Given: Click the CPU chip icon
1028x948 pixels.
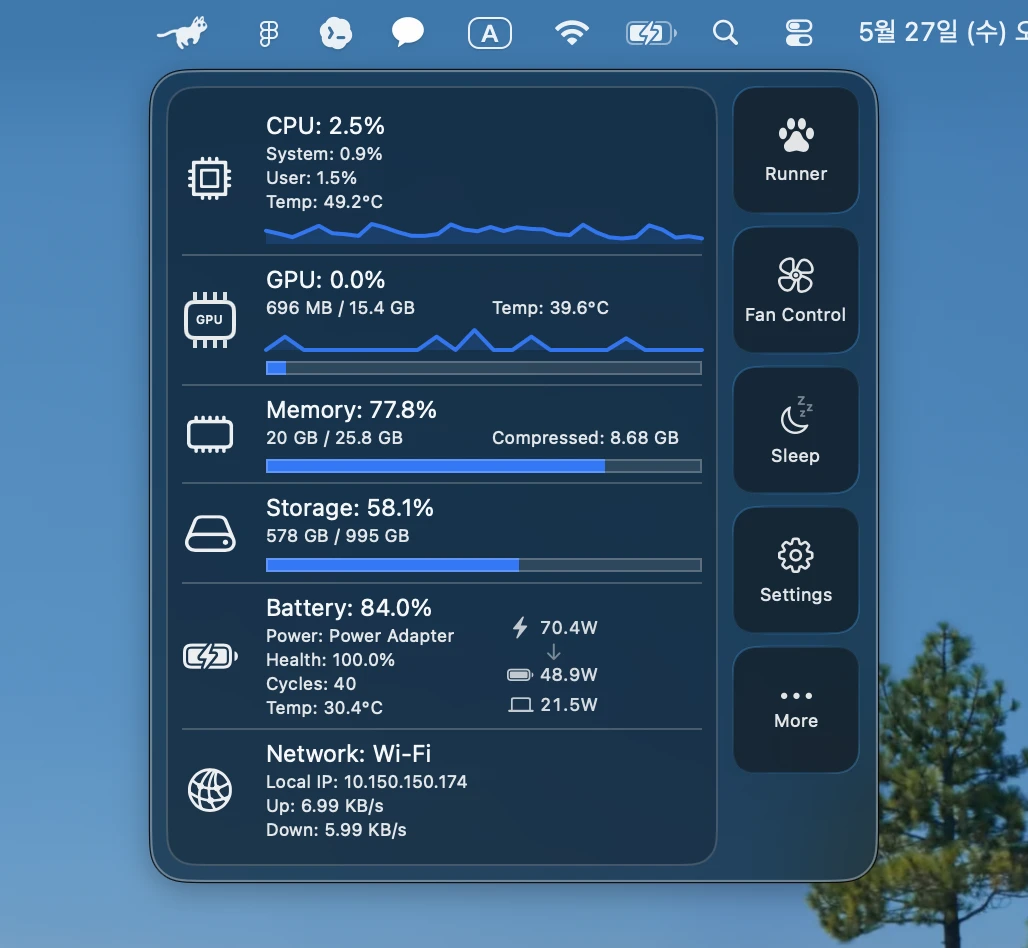Looking at the screenshot, I should tap(209, 178).
